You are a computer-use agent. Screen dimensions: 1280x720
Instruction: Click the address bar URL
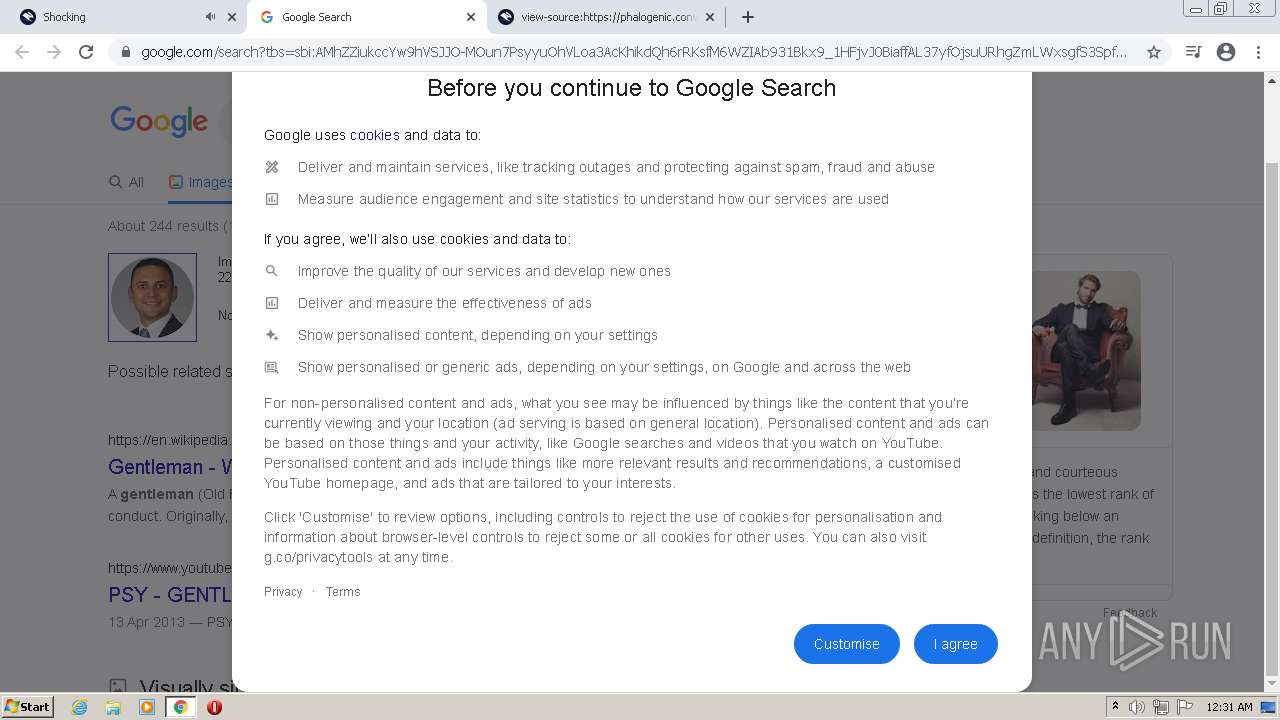click(x=634, y=52)
